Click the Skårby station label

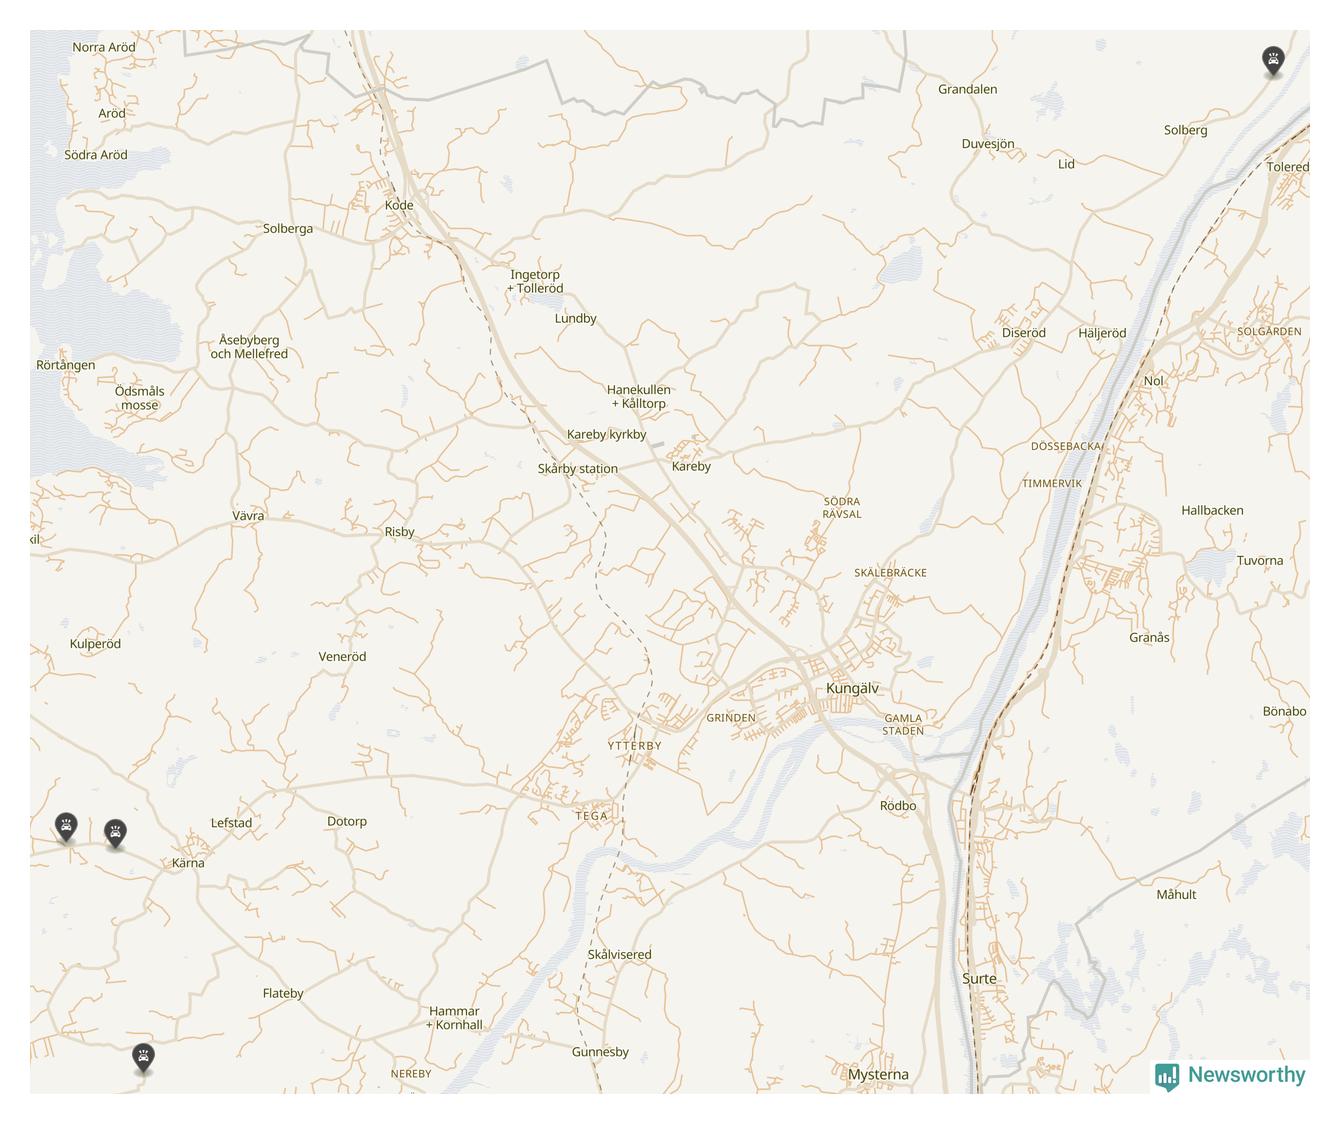(578, 468)
